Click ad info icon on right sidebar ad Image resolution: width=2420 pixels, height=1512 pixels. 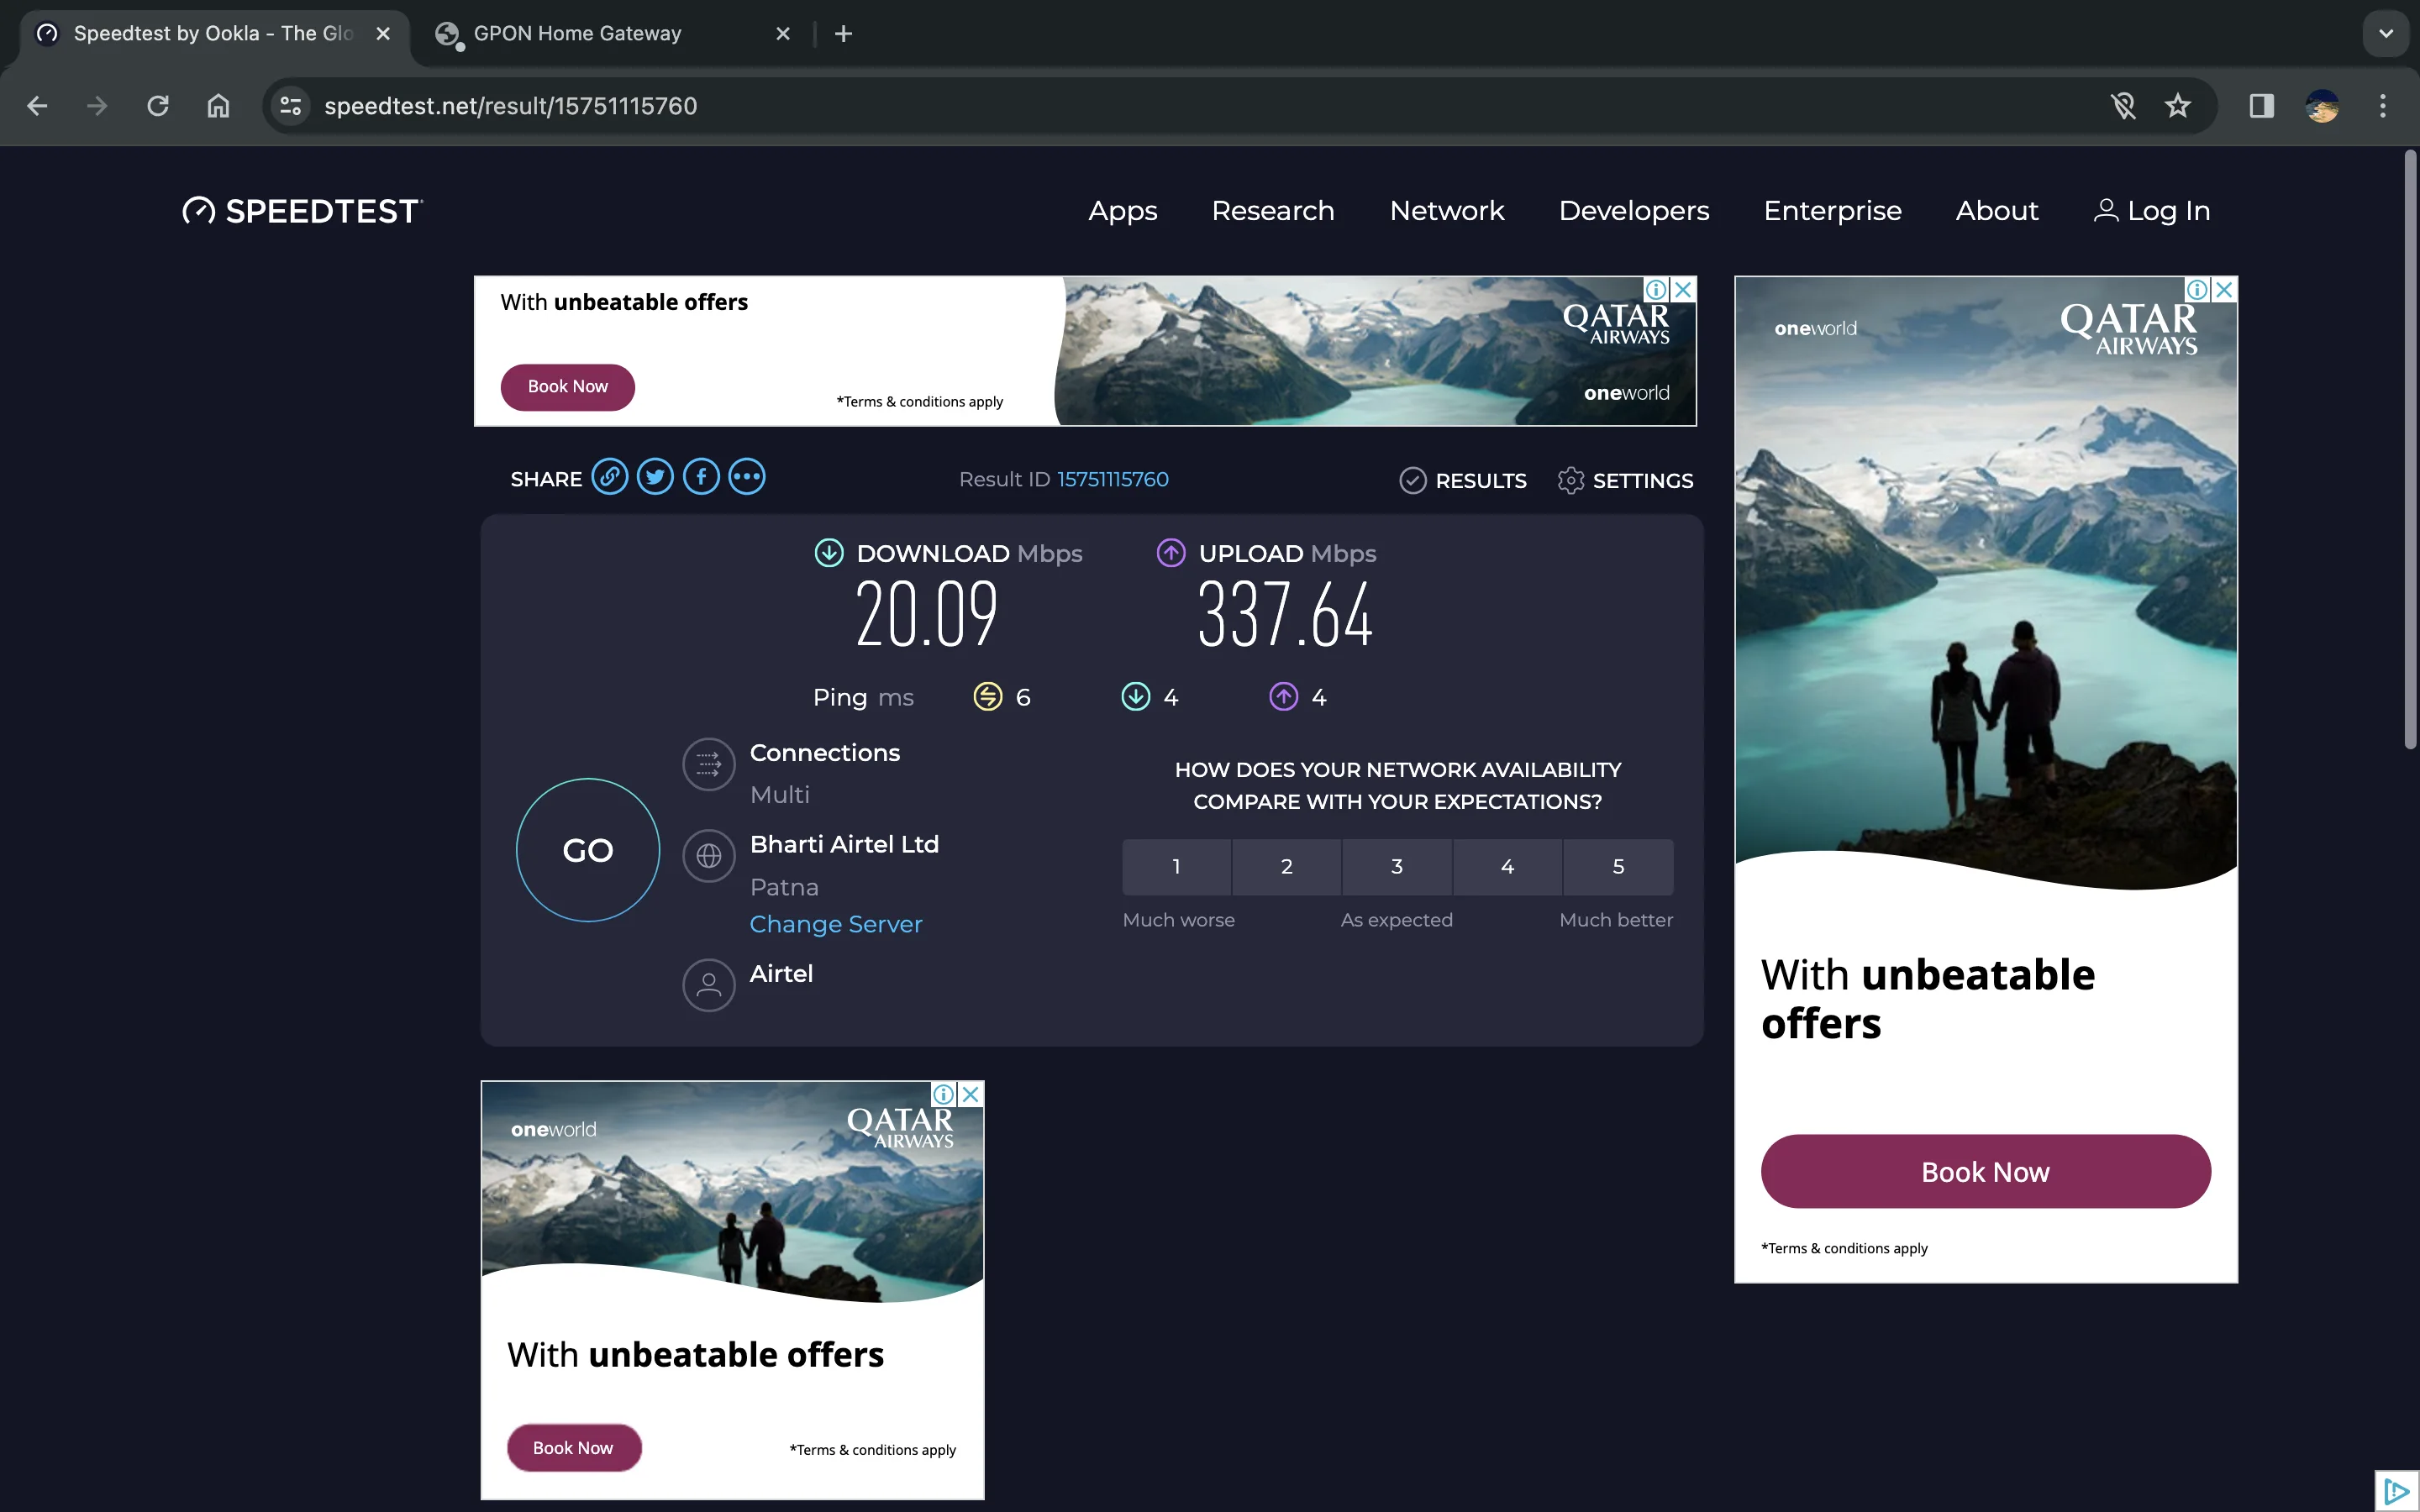[x=2198, y=290]
